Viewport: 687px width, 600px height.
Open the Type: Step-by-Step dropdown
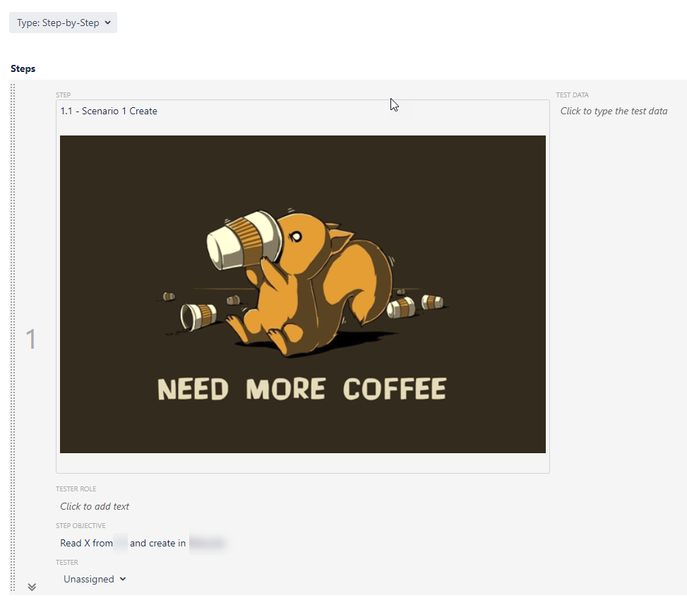click(63, 22)
